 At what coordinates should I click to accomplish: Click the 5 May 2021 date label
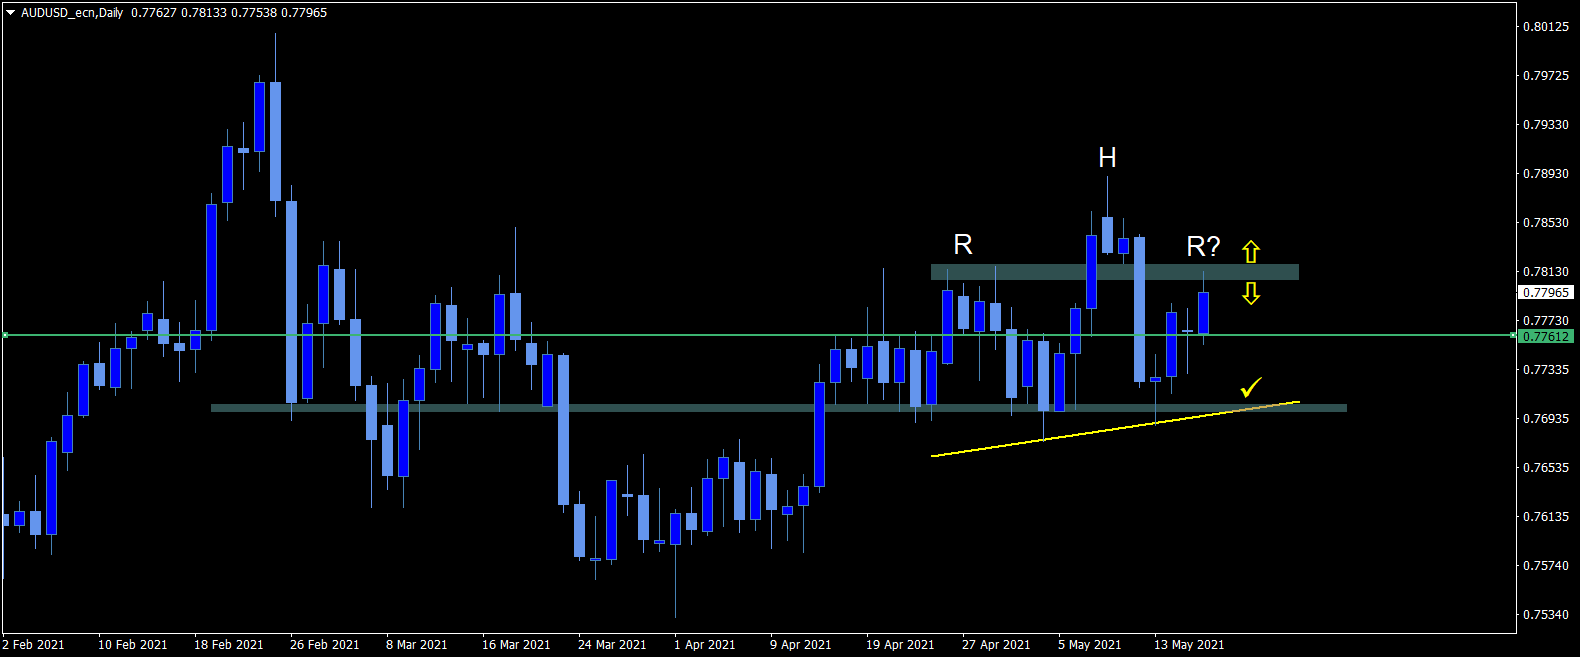1090,645
